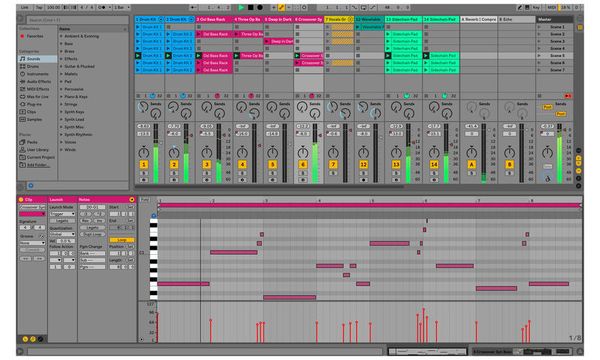The width and height of the screenshot is (600, 360).
Task: Start playback with the green Play button
Action: pos(241,7)
